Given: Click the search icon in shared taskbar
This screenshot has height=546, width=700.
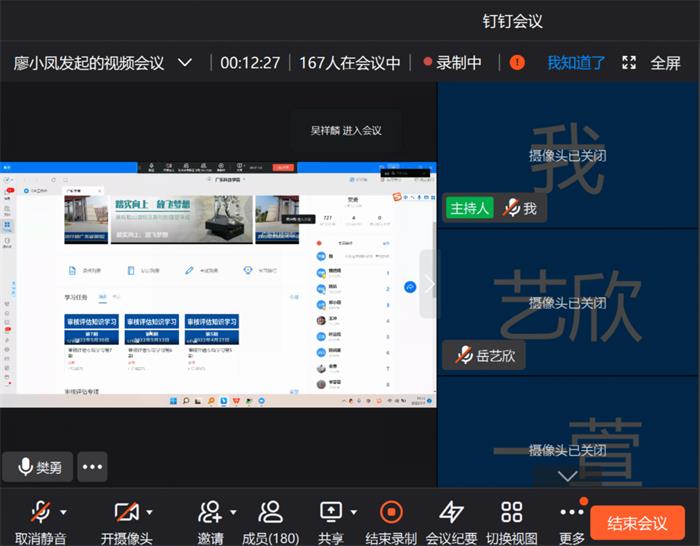Looking at the screenshot, I should pyautogui.click(x=186, y=401).
